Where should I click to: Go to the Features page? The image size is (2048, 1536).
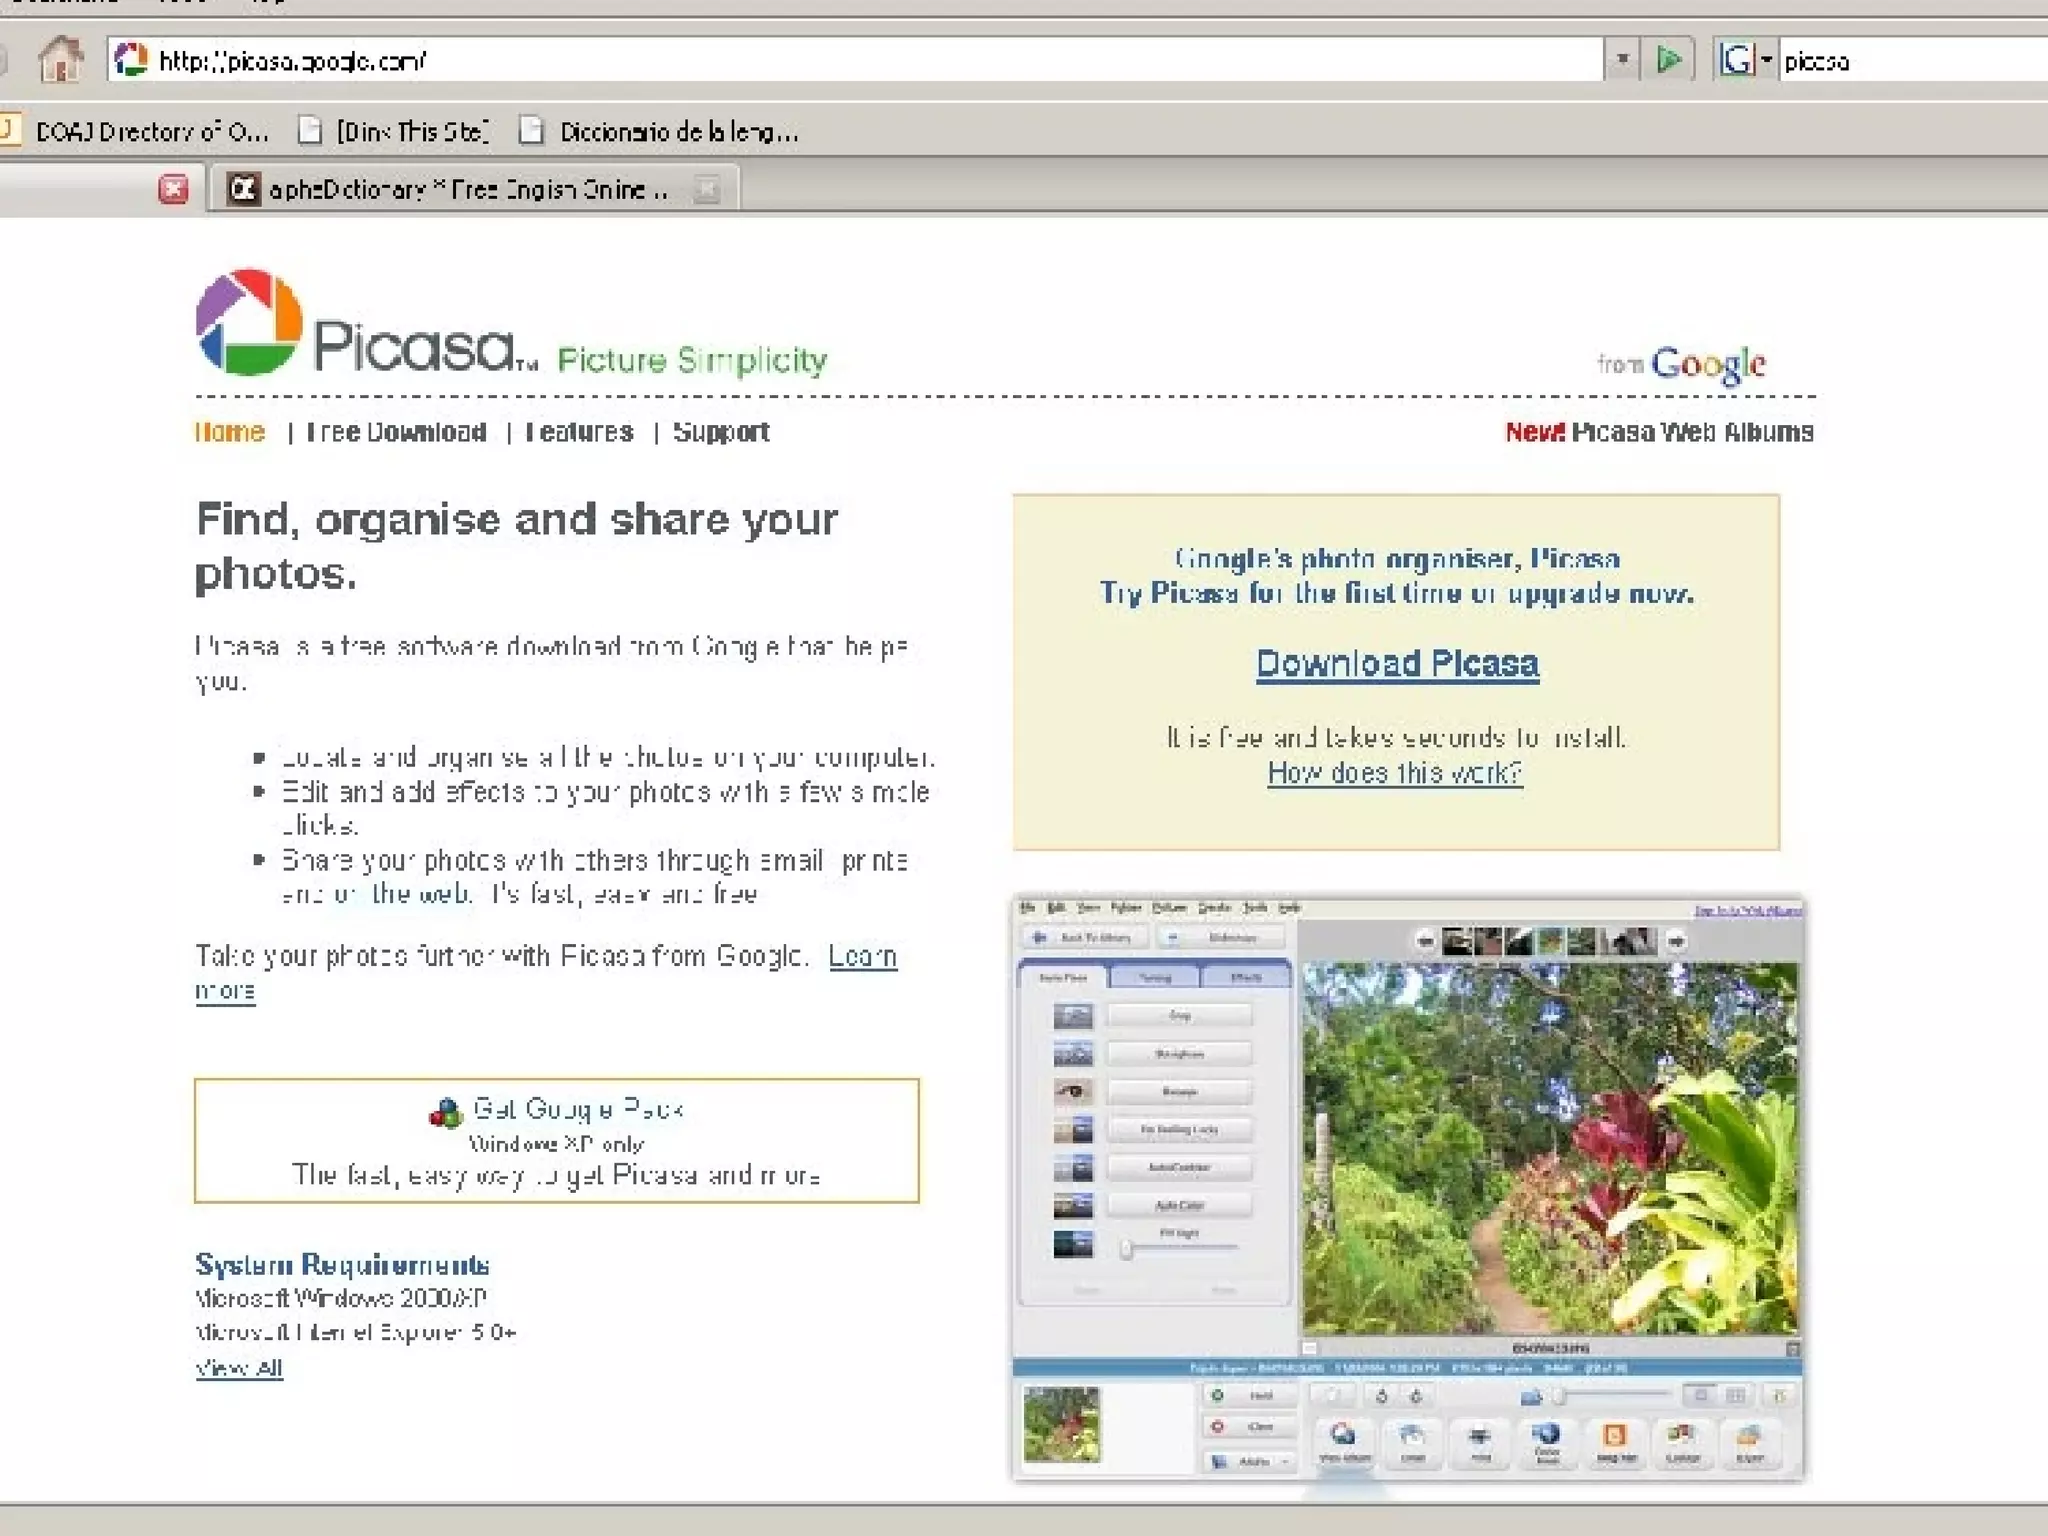coord(579,432)
